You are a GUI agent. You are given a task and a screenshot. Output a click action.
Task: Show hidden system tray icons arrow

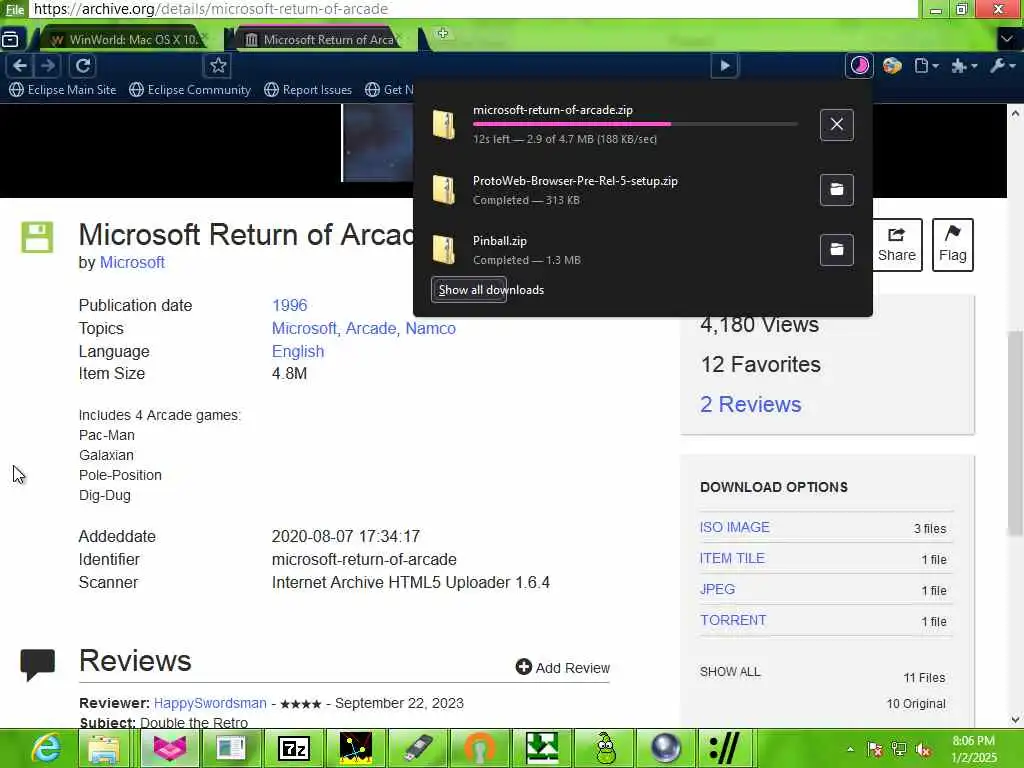pyautogui.click(x=850, y=750)
